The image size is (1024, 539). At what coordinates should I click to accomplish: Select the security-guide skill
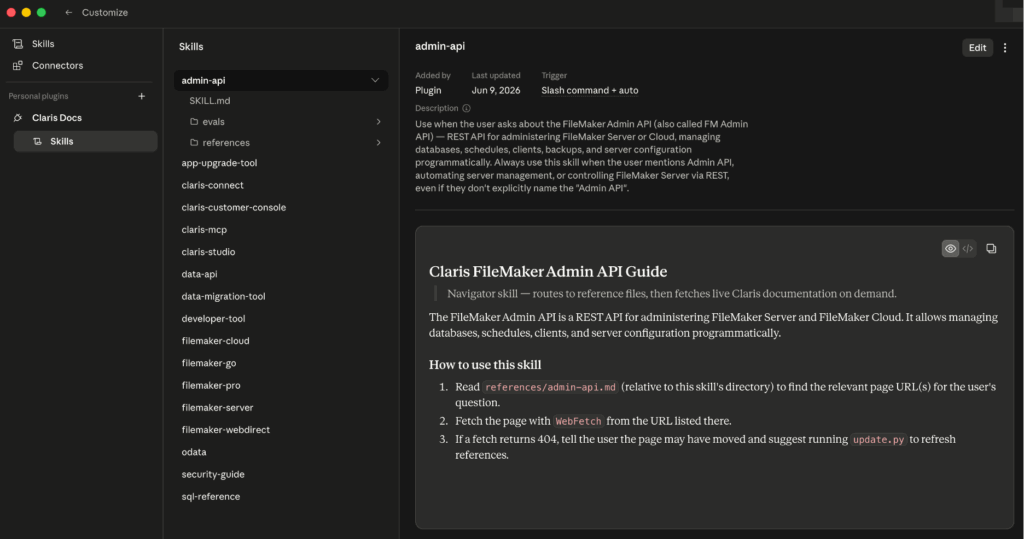(x=213, y=474)
